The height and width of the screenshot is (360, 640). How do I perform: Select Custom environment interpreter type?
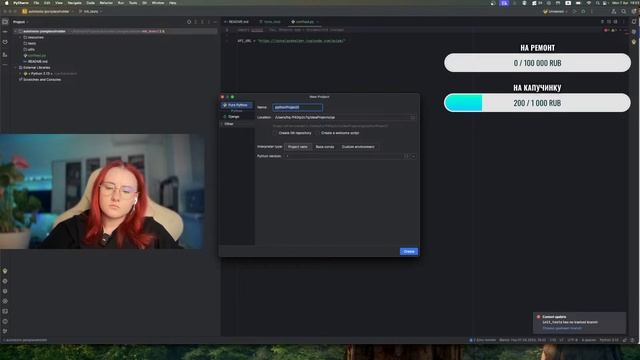coord(358,147)
